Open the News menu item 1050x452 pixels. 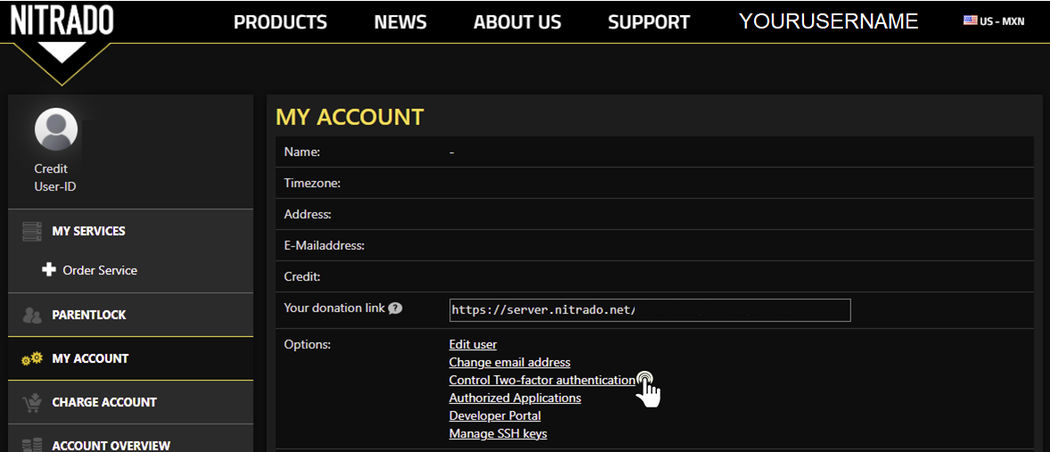click(400, 22)
